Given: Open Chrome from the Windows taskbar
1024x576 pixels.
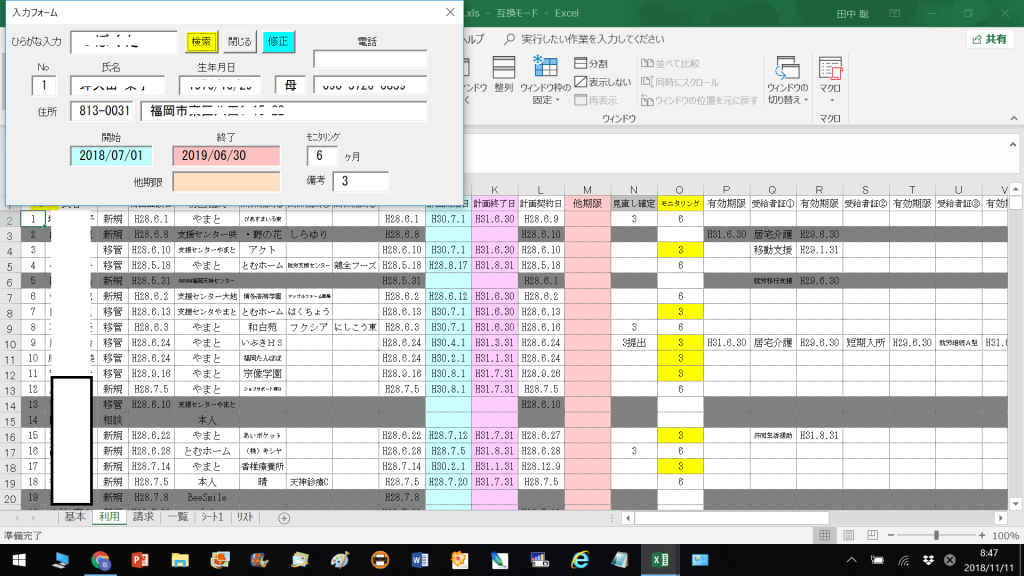Looking at the screenshot, I should [101, 560].
